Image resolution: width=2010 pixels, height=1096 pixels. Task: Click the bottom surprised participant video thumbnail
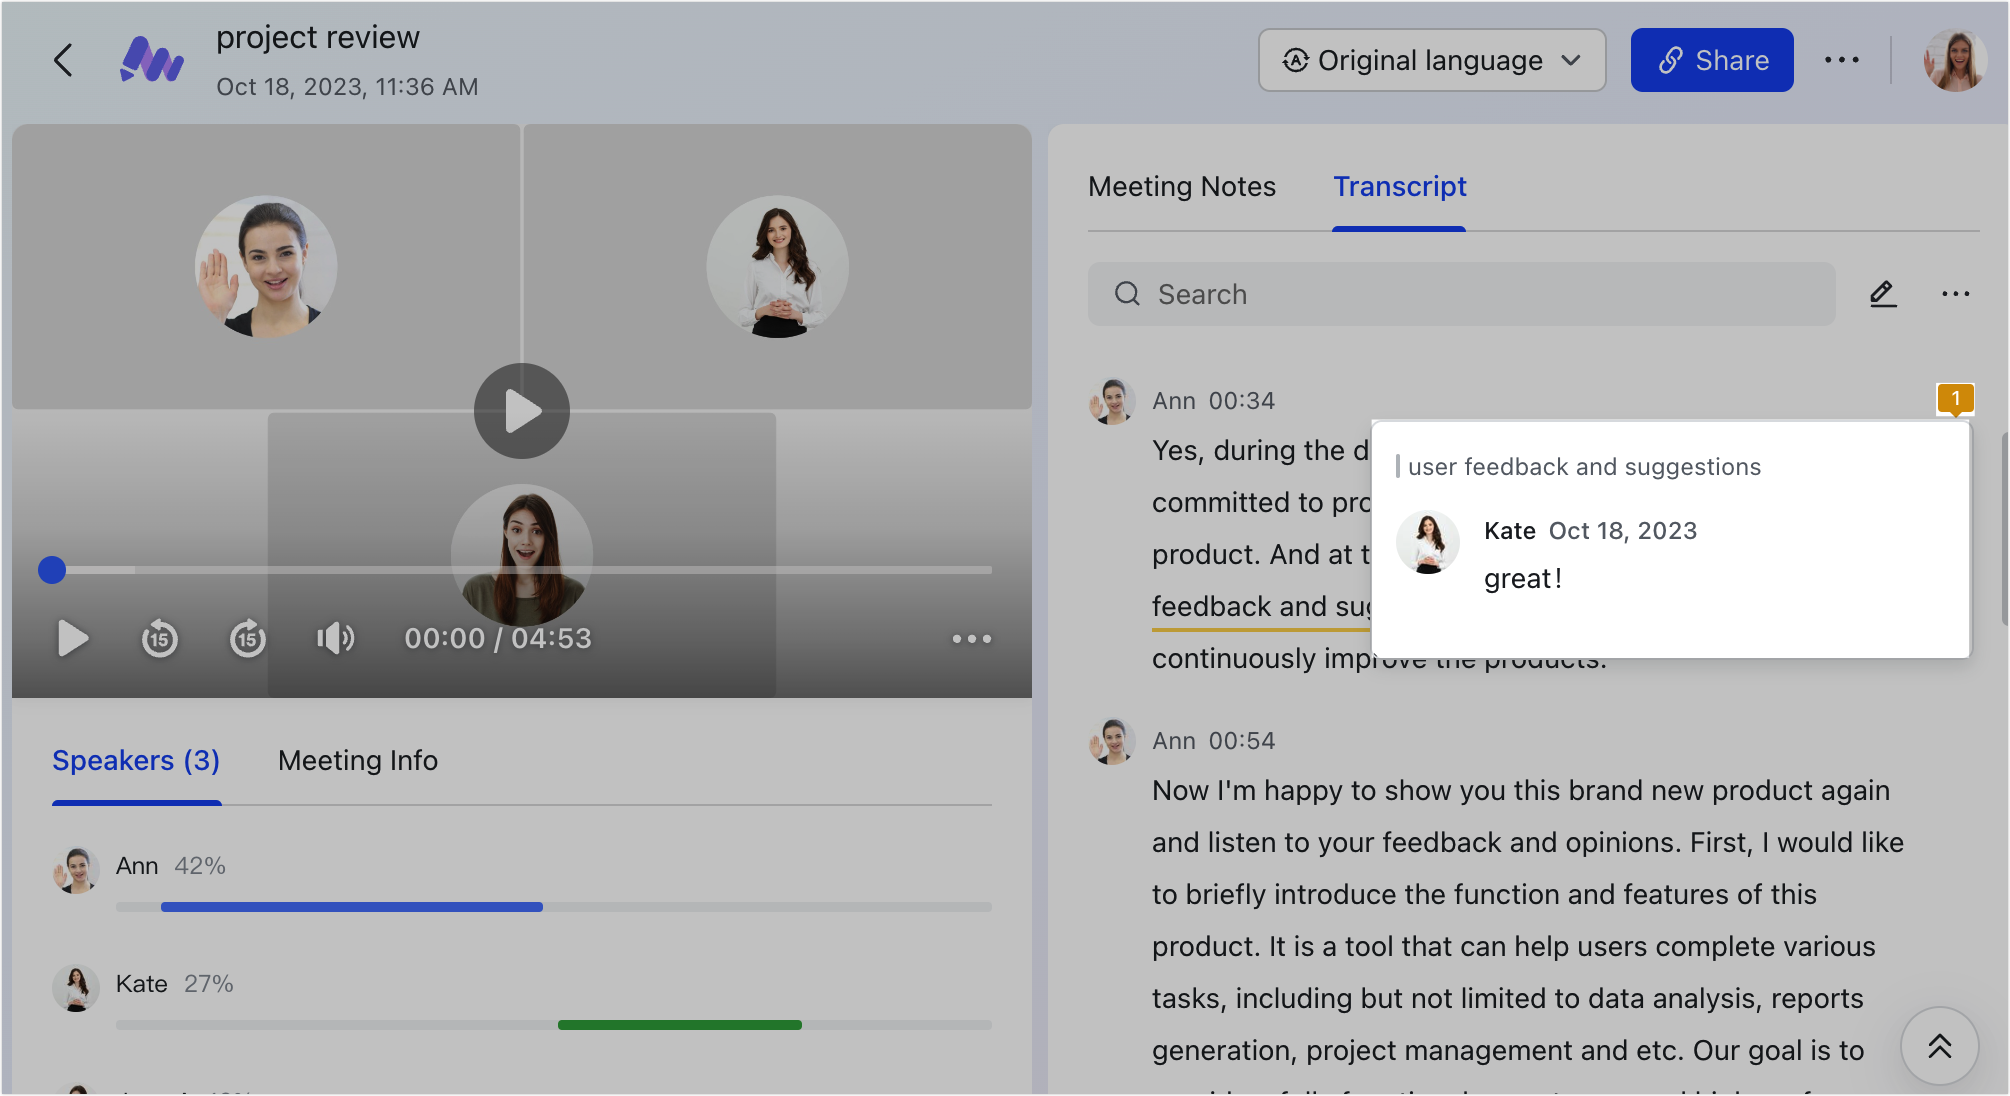[x=522, y=555]
